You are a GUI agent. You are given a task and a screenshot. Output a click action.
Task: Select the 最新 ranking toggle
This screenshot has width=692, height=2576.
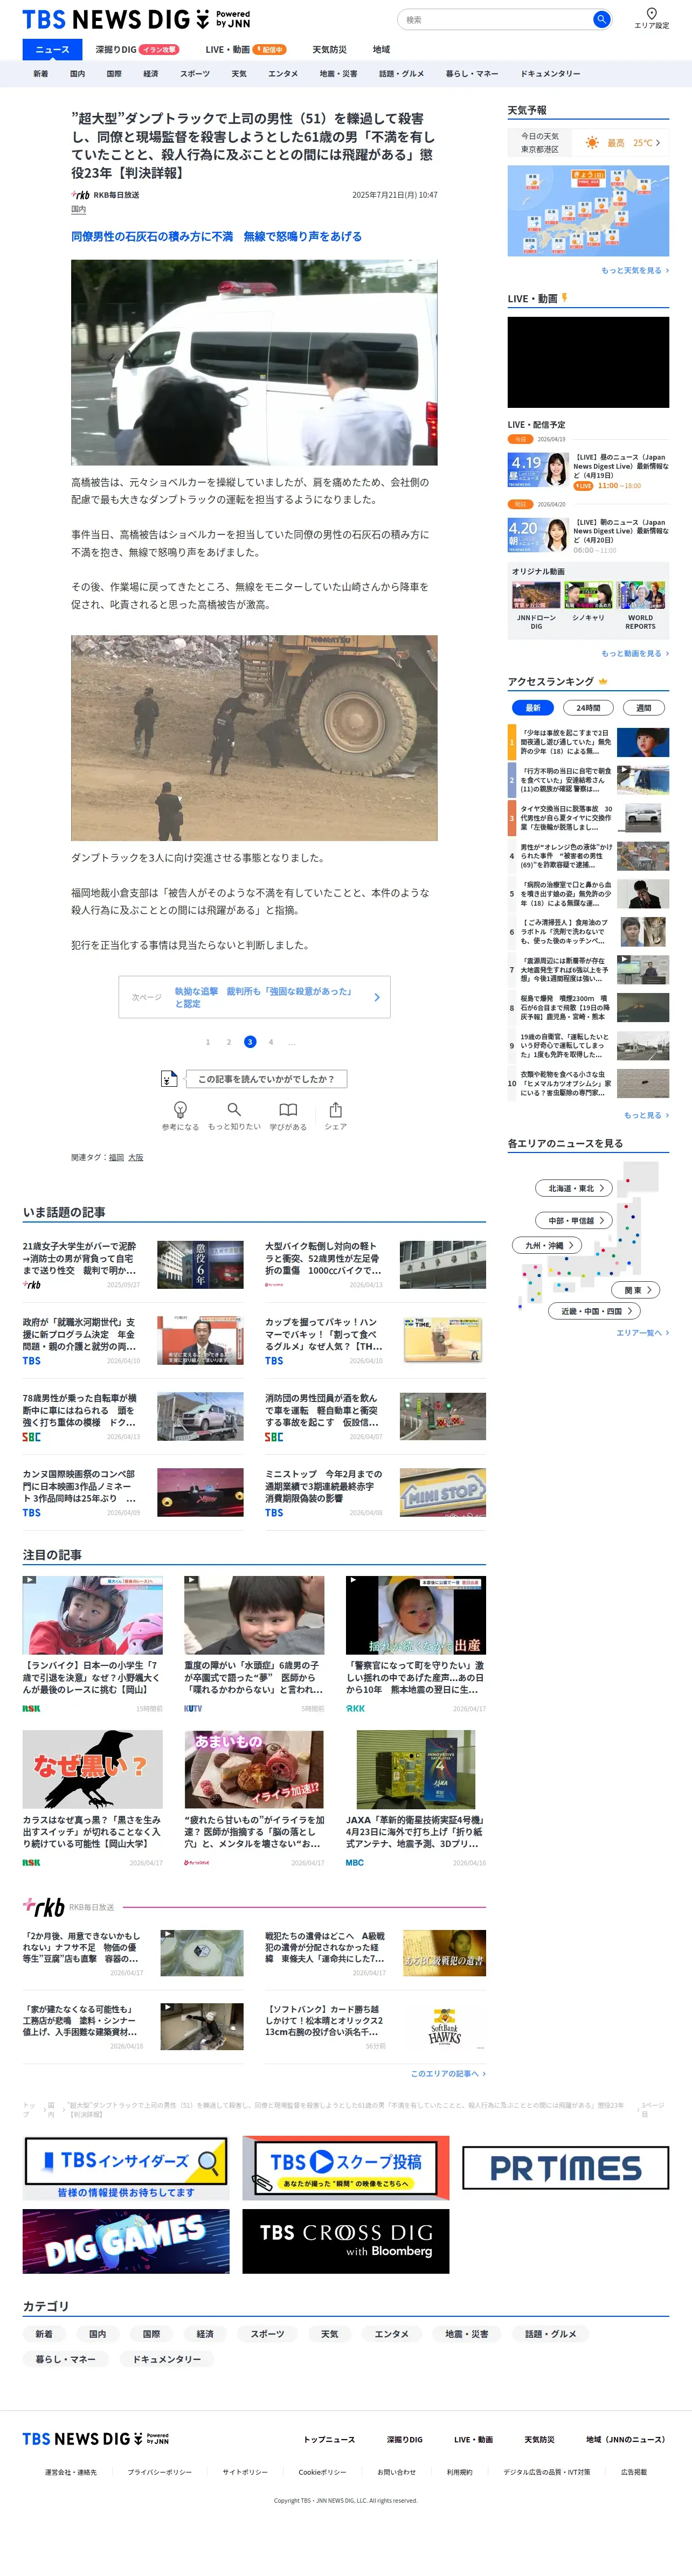coord(533,708)
